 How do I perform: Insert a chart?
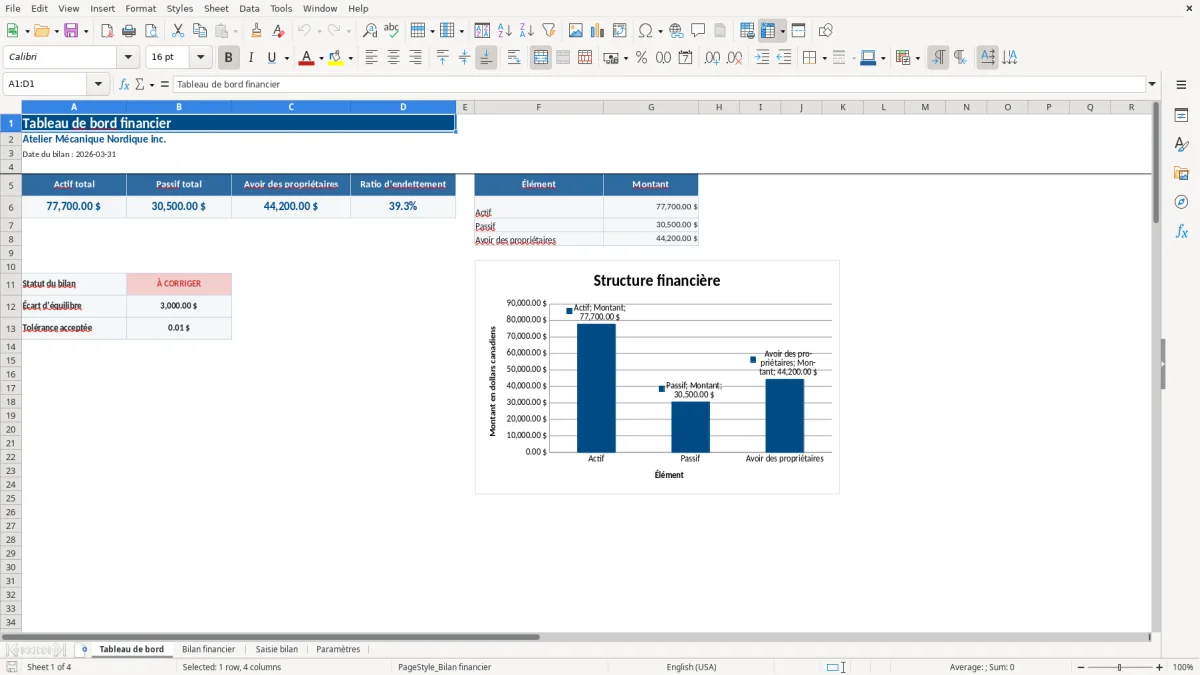point(598,31)
